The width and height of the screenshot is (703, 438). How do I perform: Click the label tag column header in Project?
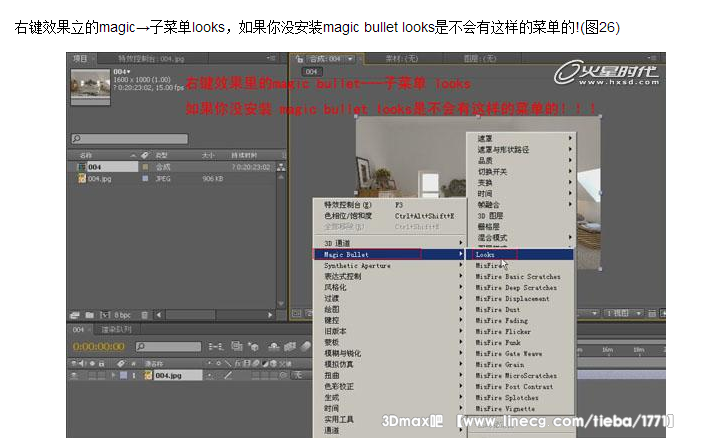tap(144, 155)
